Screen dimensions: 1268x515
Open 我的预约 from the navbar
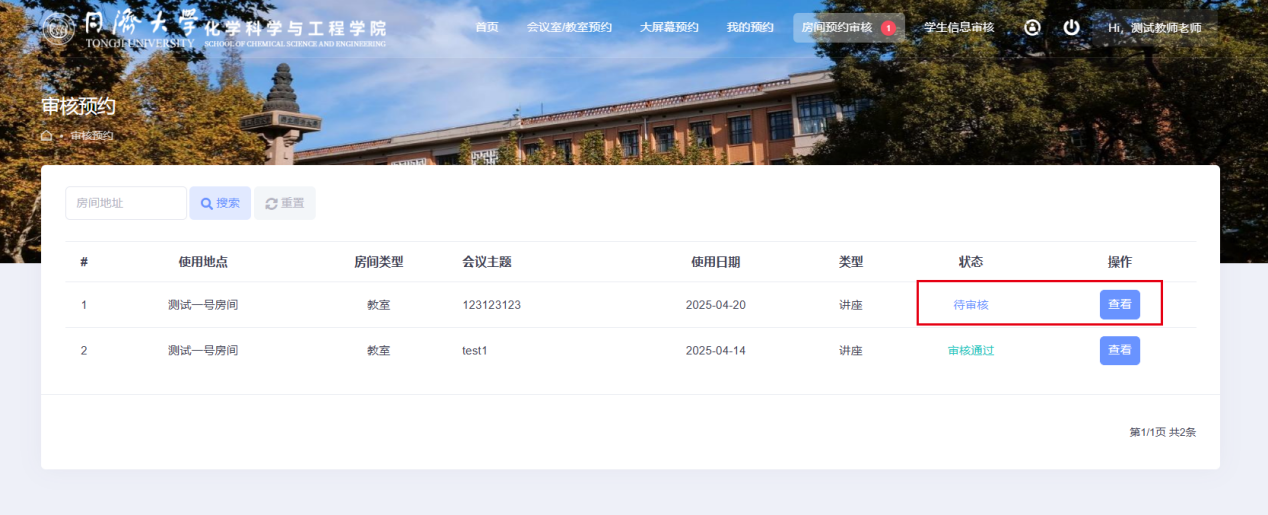point(750,27)
